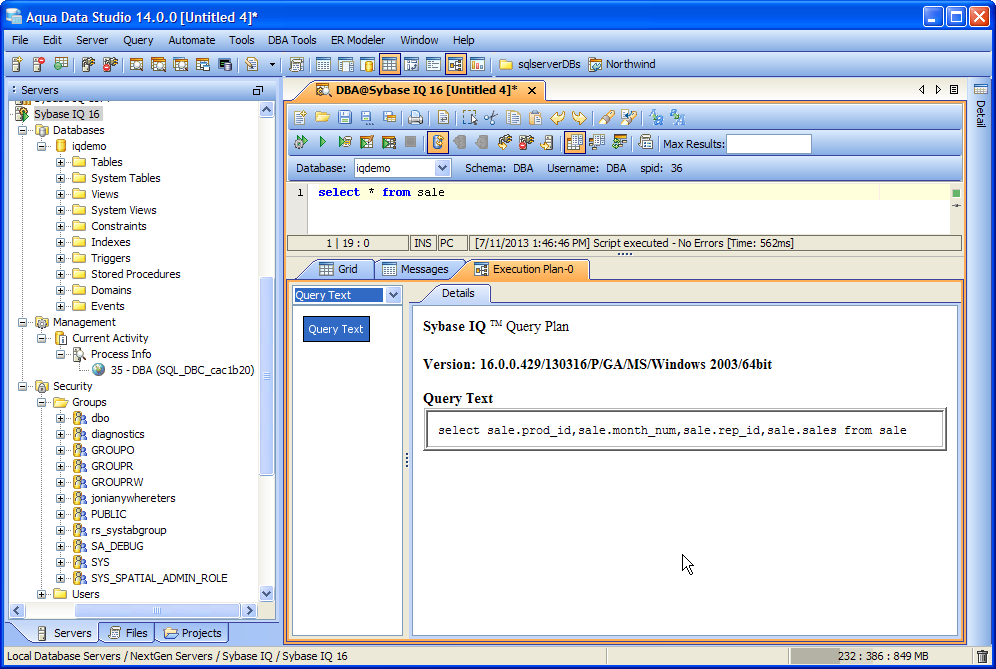Image resolution: width=996 pixels, height=669 pixels.
Task: Open the small dropdown arrow in main toolbar
Action: point(273,64)
